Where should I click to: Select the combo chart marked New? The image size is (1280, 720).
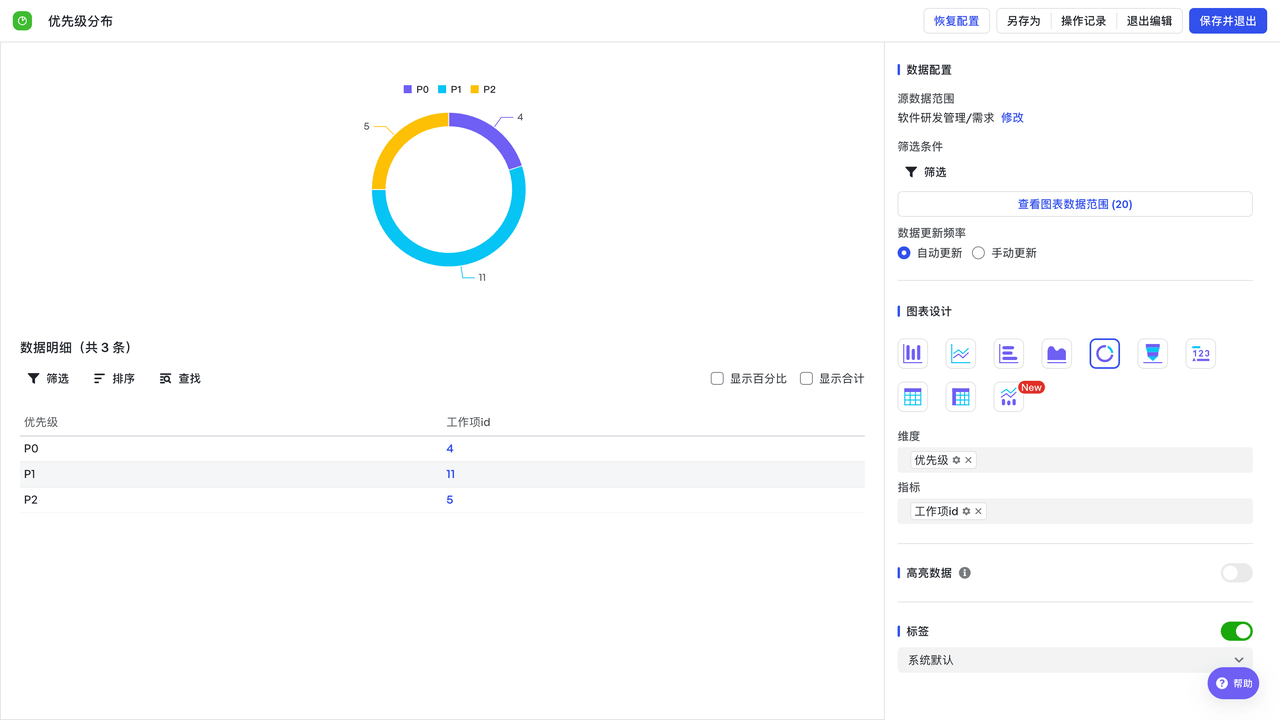[x=1008, y=397]
